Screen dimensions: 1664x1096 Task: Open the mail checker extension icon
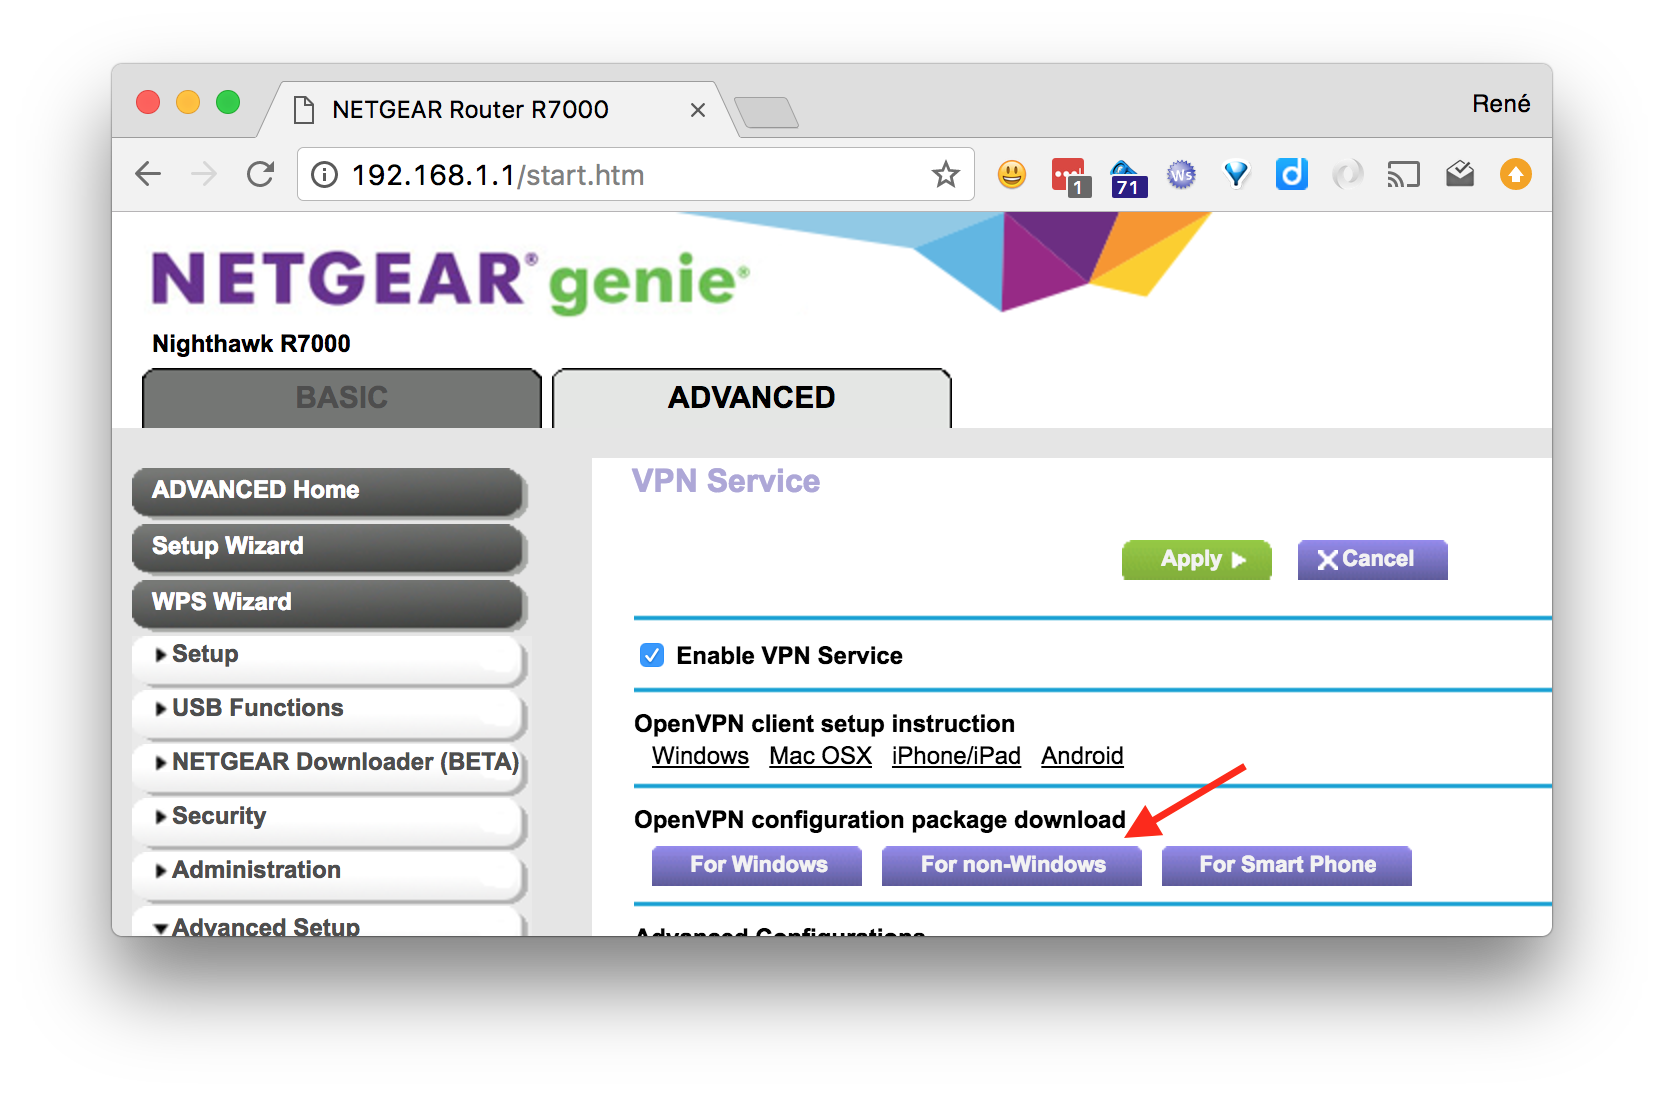[1460, 175]
